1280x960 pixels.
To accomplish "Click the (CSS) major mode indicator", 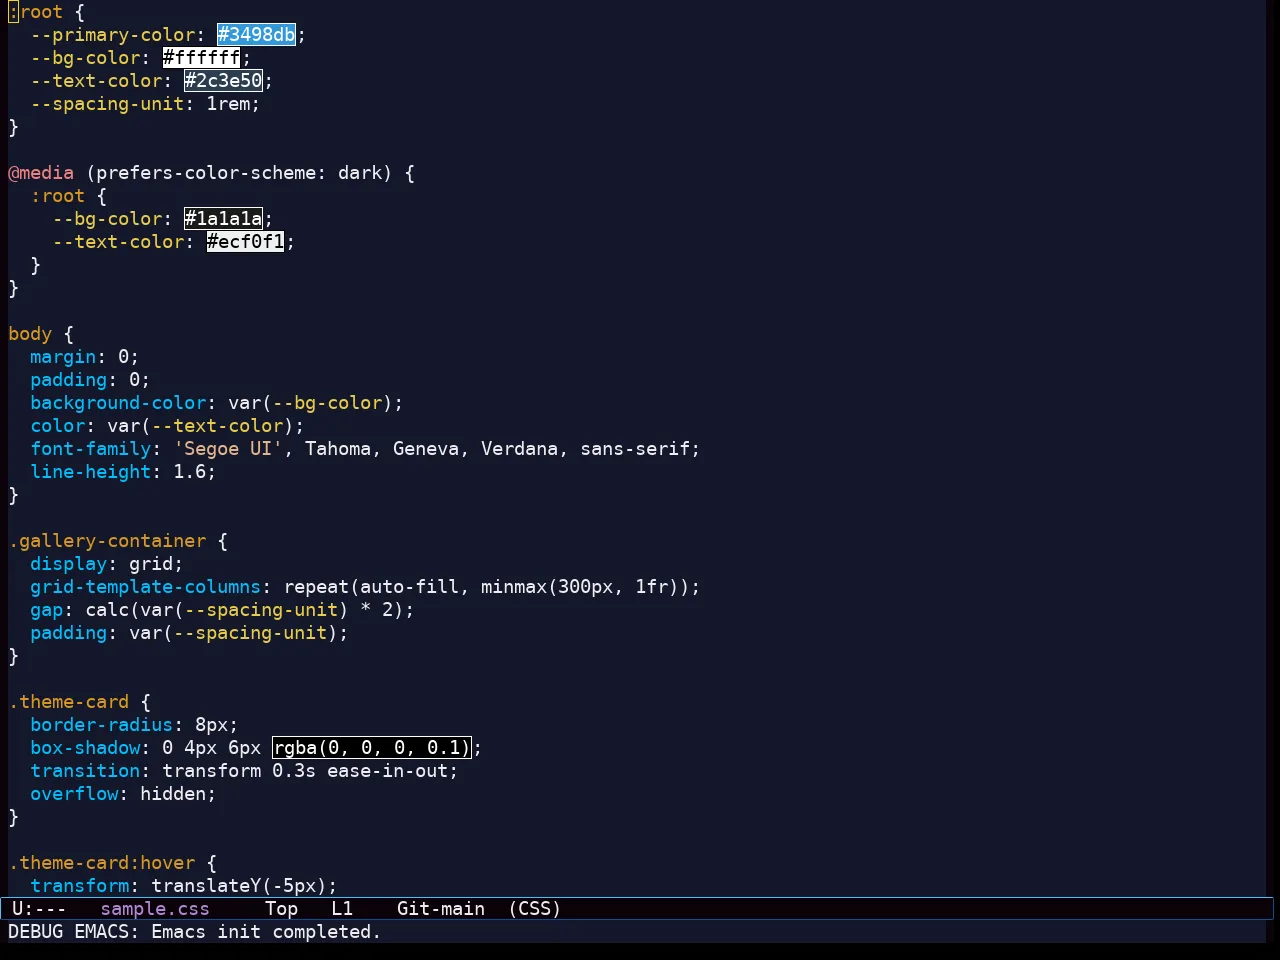I will (x=535, y=909).
